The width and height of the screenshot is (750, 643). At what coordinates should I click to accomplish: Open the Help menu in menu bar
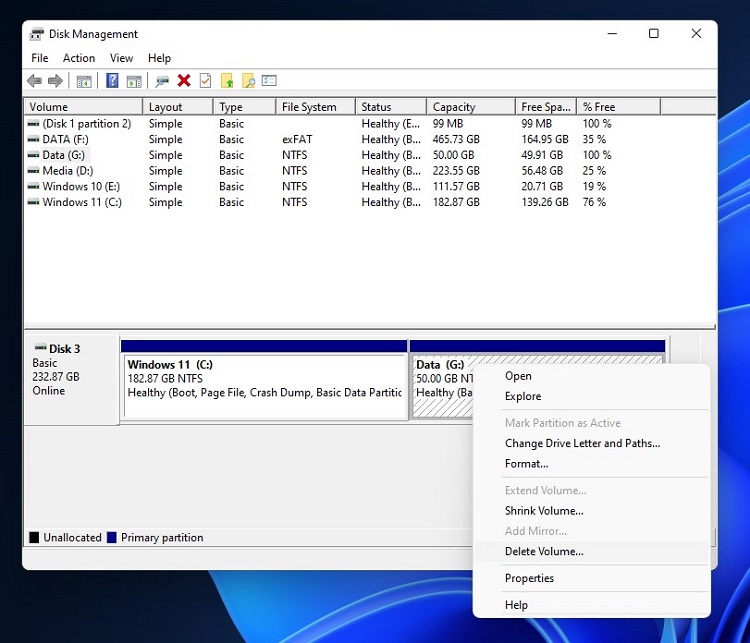click(x=159, y=58)
